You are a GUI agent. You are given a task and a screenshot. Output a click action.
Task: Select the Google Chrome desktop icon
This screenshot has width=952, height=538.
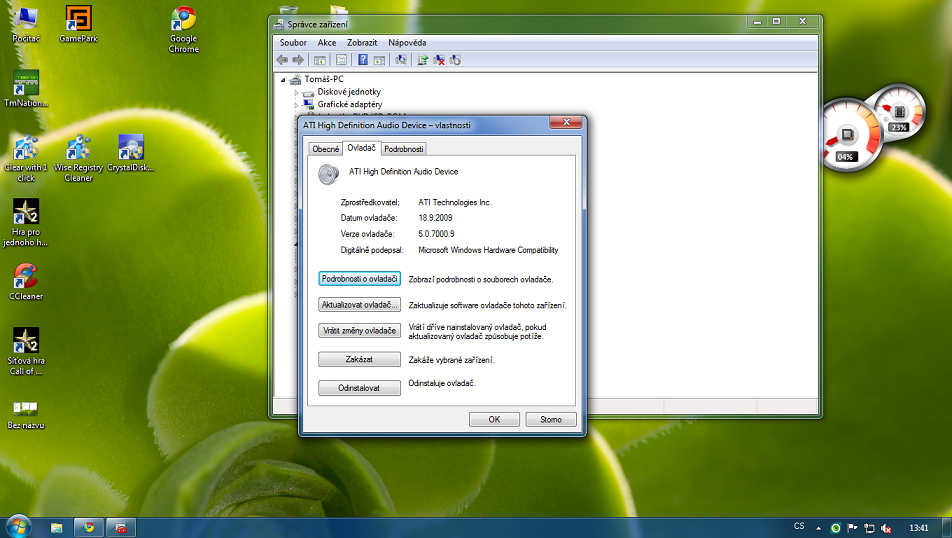pyautogui.click(x=183, y=30)
